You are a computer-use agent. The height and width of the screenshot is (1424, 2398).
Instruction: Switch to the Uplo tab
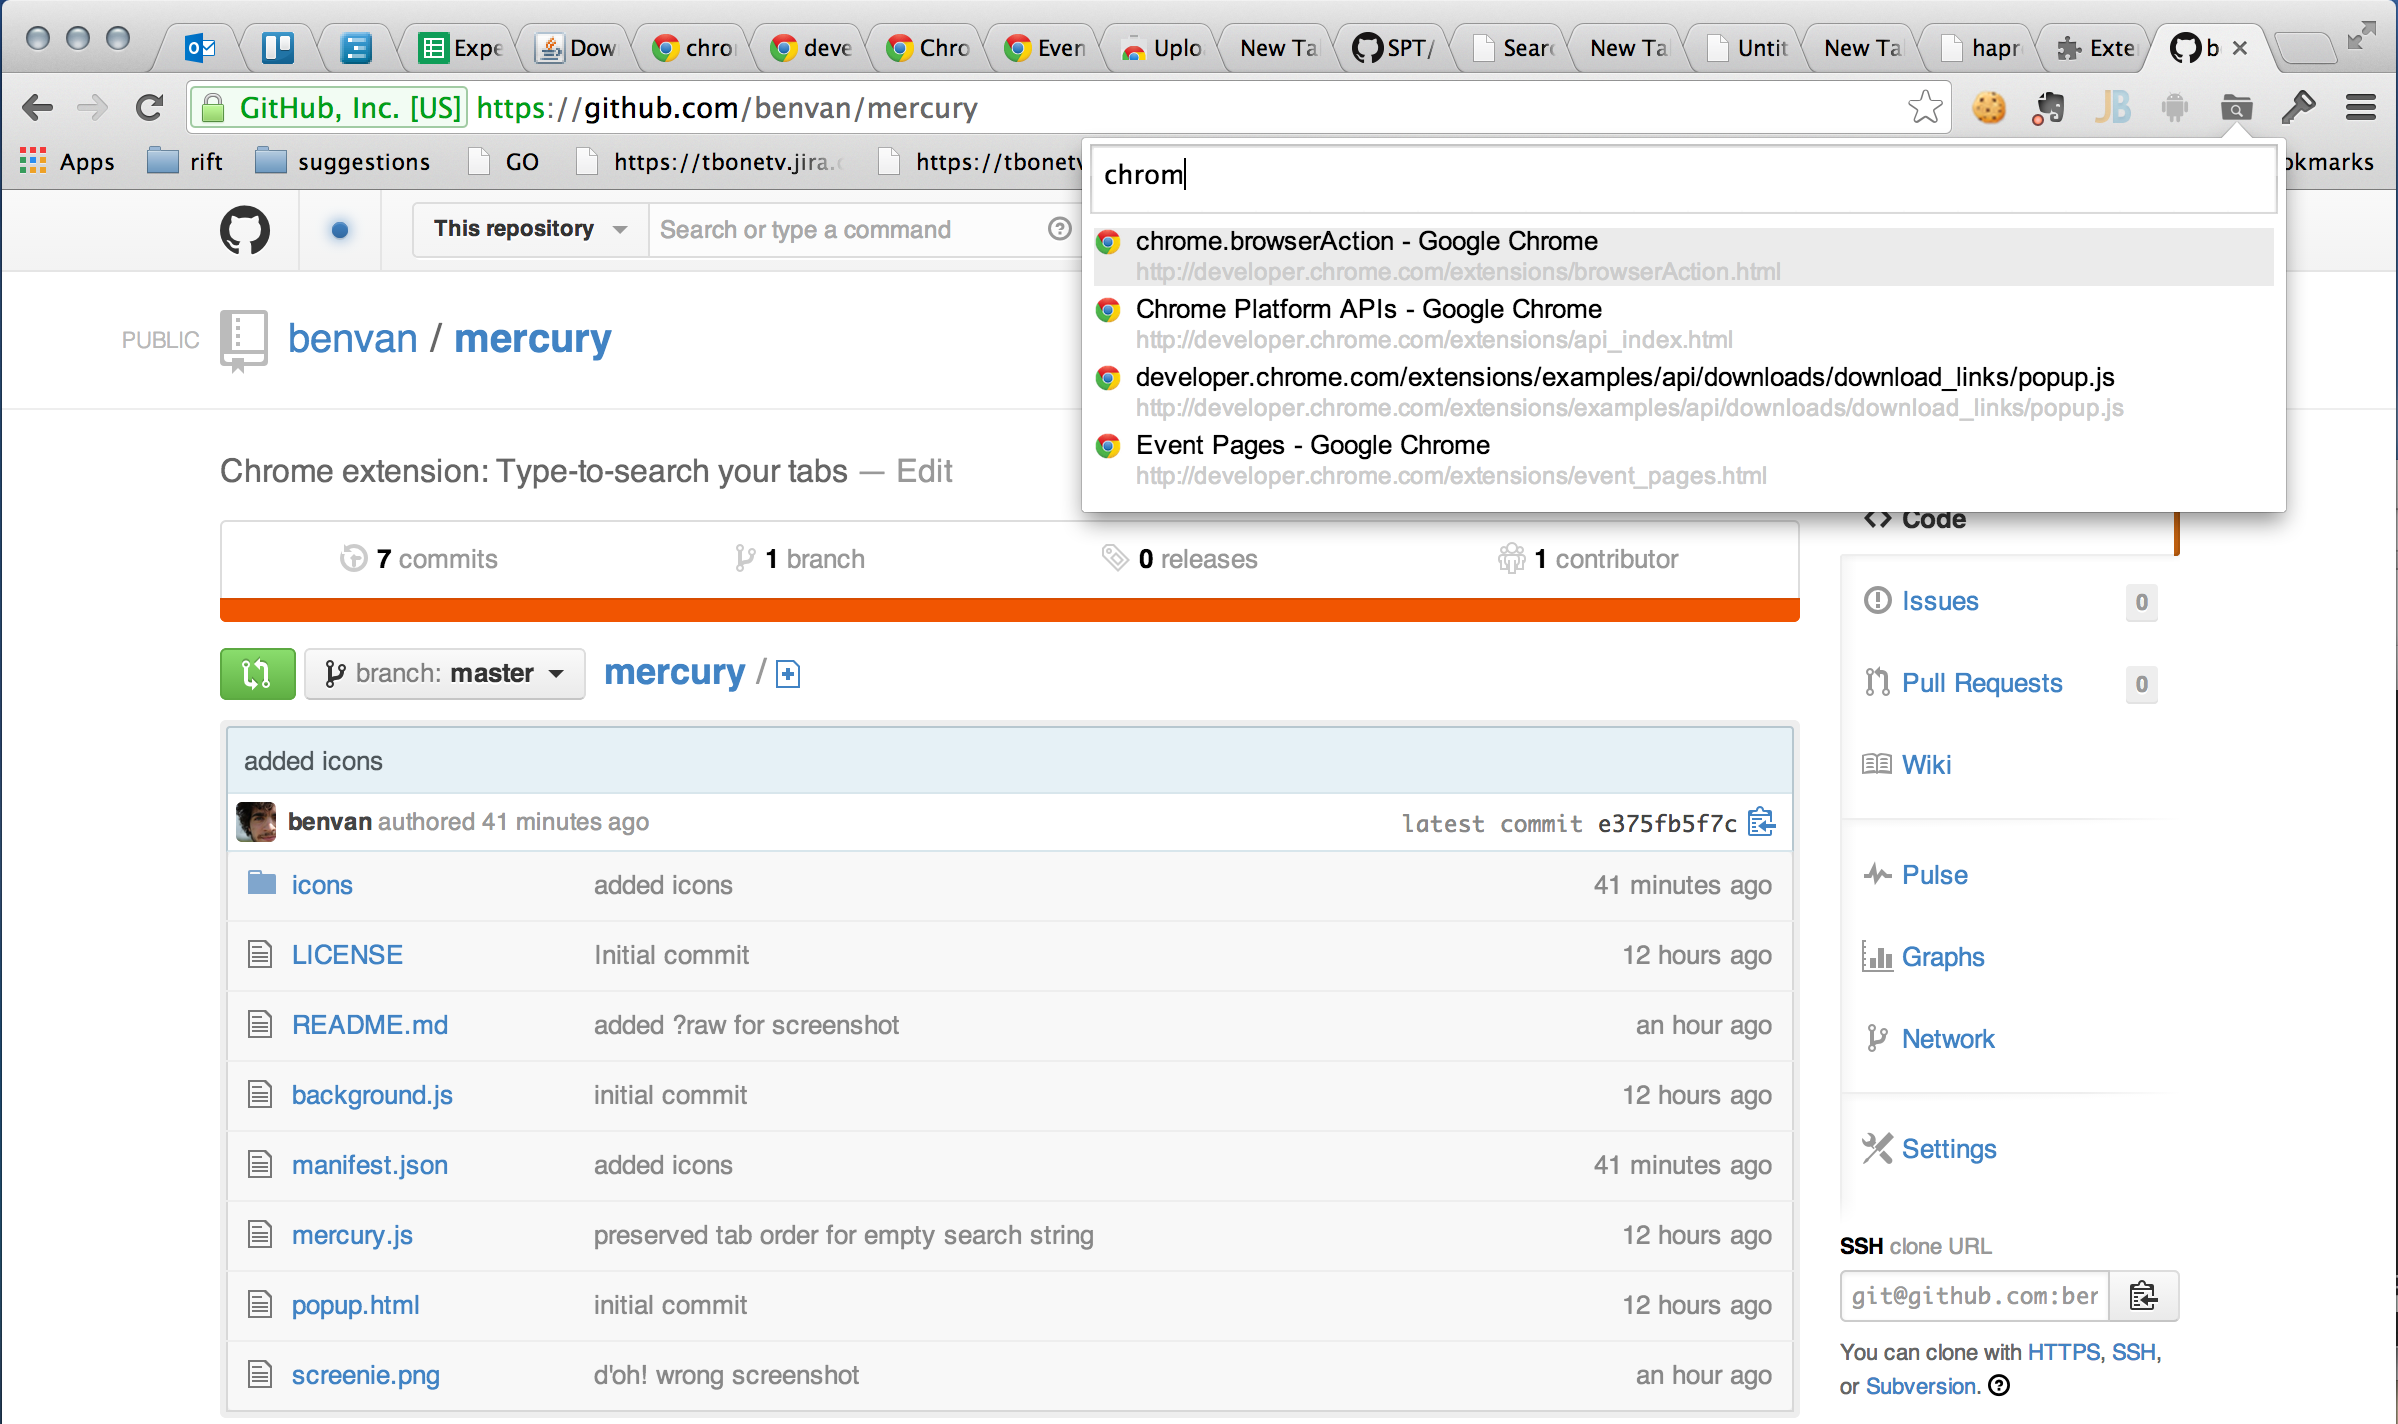(x=1161, y=48)
